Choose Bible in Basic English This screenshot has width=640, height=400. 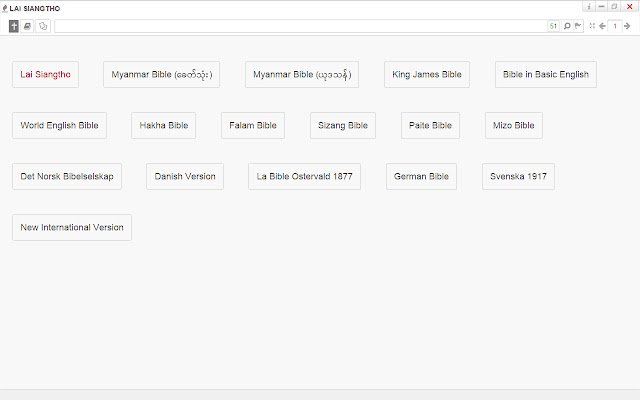[546, 74]
